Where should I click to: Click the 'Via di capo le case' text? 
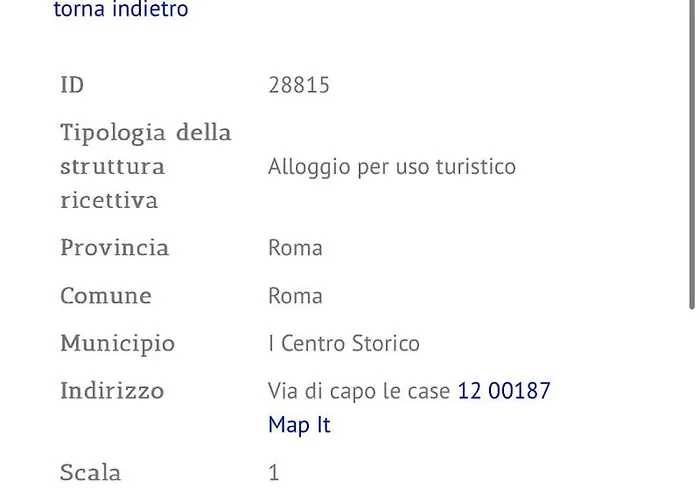coord(359,391)
